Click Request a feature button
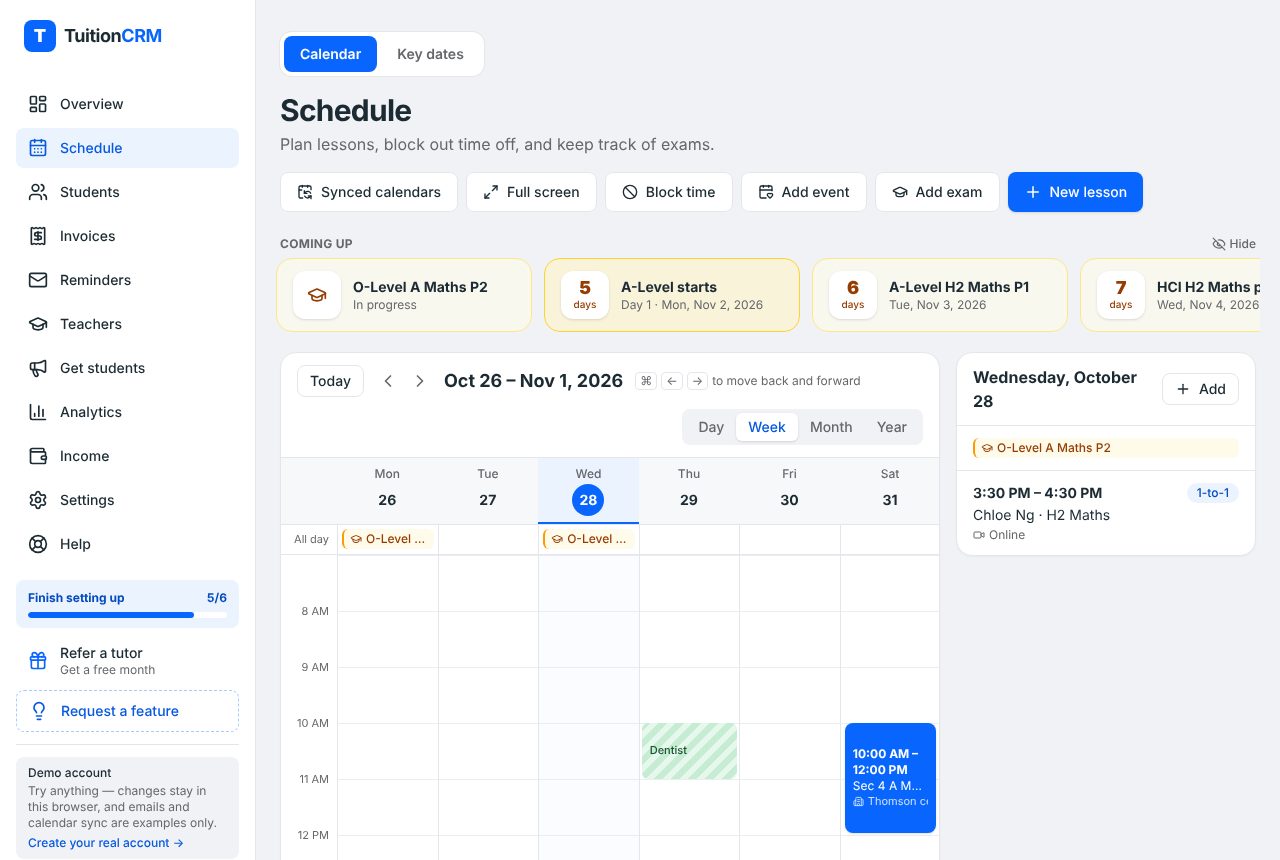The width and height of the screenshot is (1280, 860). (x=127, y=711)
